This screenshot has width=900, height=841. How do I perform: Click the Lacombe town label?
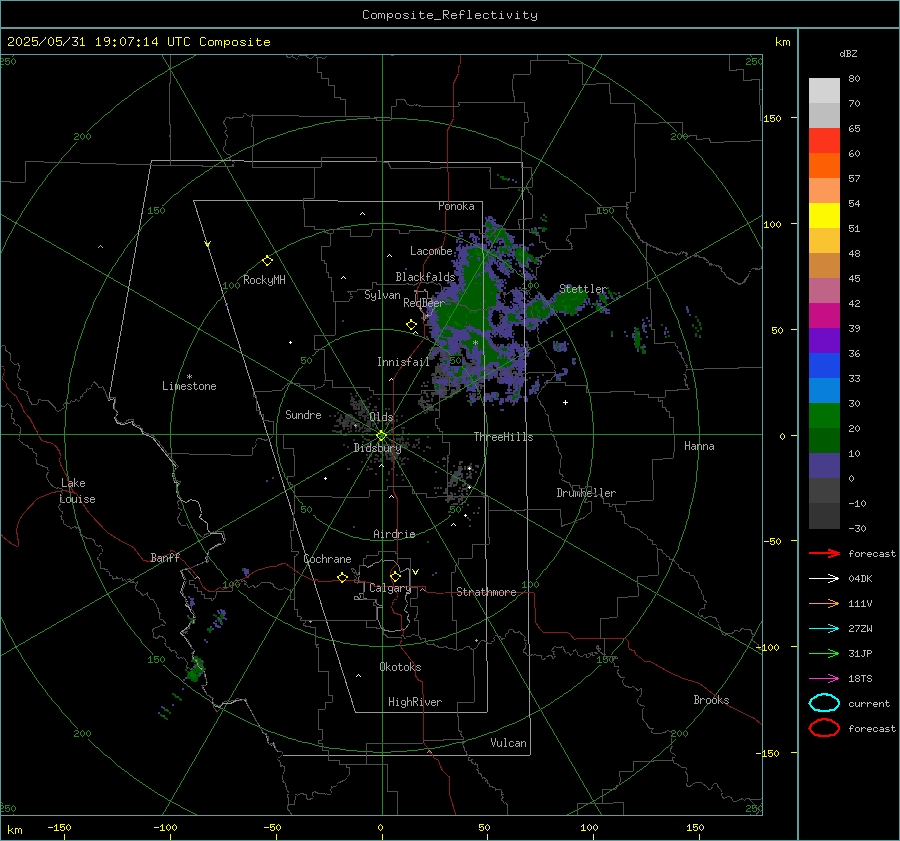[431, 251]
